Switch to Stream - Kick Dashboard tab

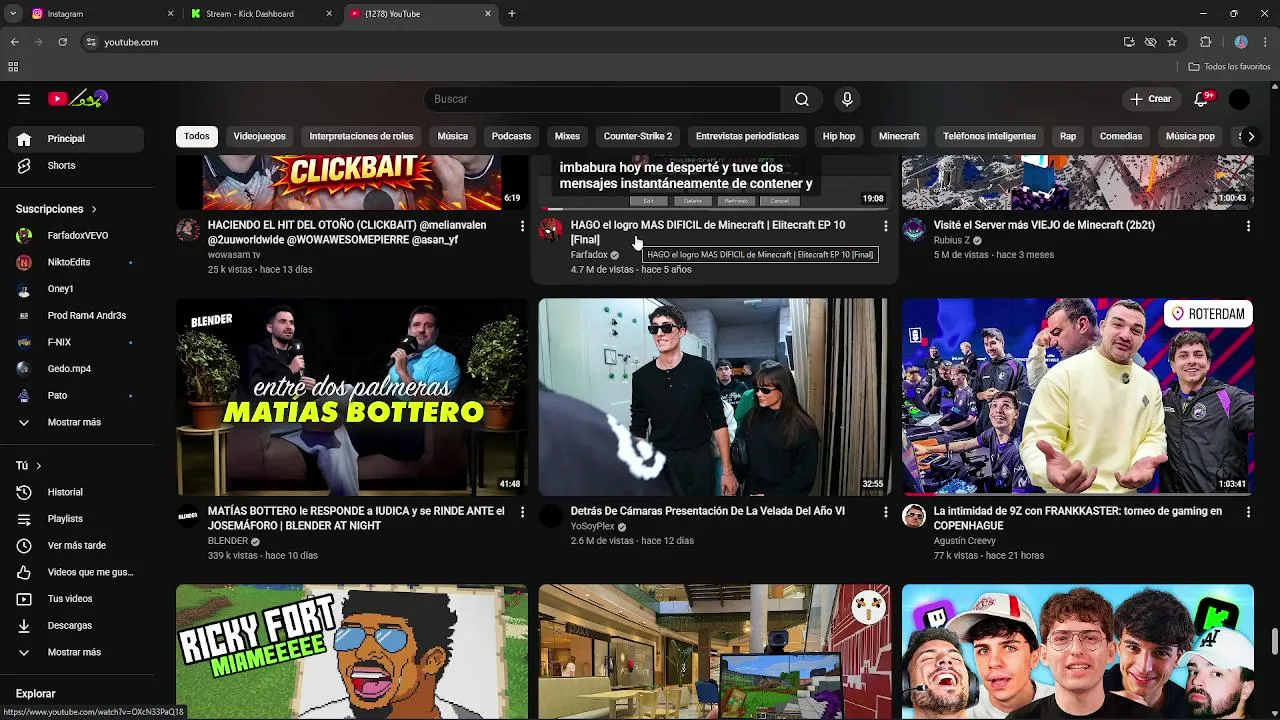(x=262, y=14)
